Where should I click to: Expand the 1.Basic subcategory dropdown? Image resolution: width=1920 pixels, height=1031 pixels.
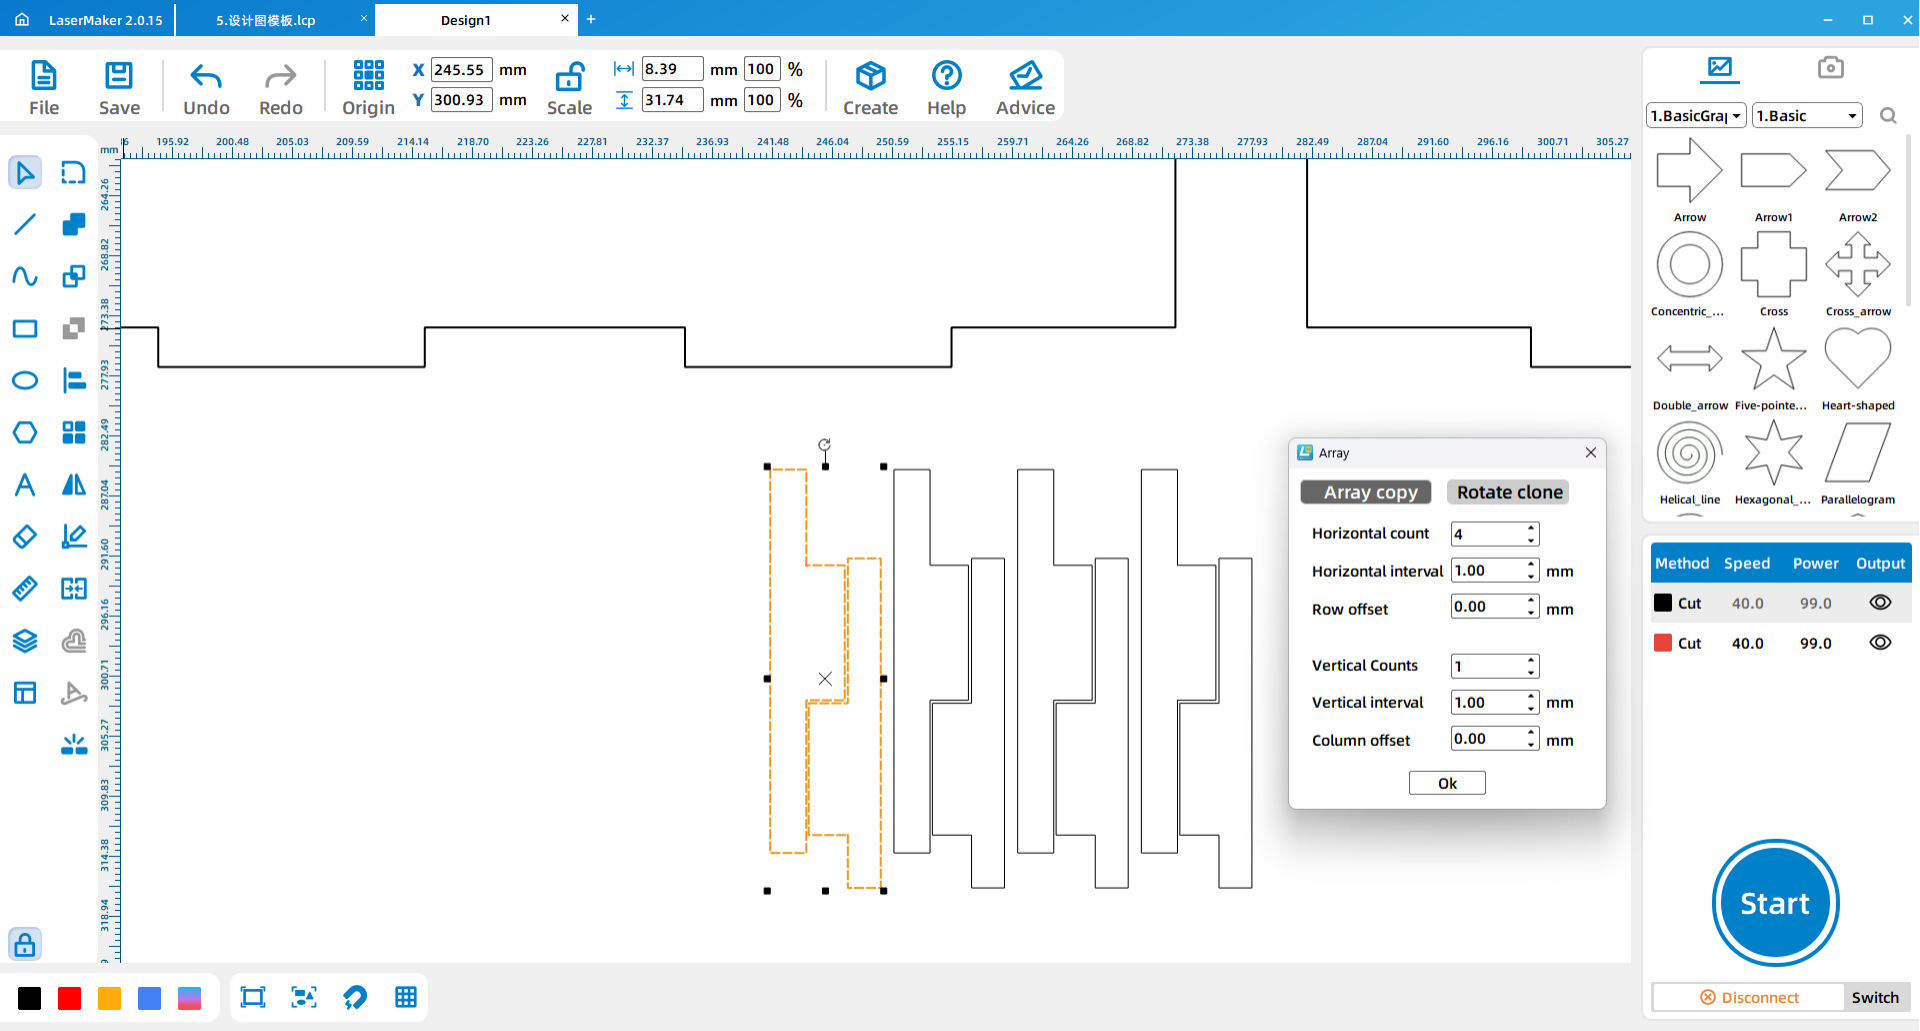pos(1807,116)
